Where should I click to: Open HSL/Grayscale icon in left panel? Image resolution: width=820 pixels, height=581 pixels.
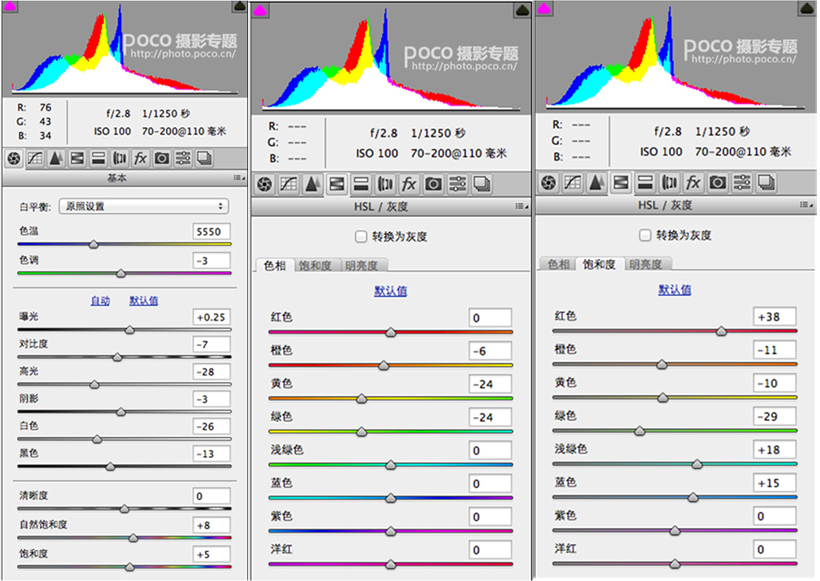(77, 158)
